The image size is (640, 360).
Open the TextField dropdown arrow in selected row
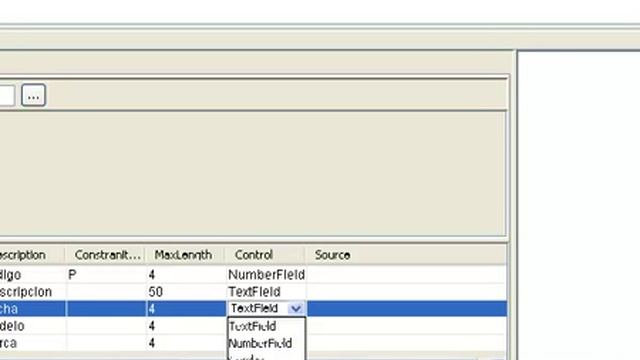[x=296, y=309]
